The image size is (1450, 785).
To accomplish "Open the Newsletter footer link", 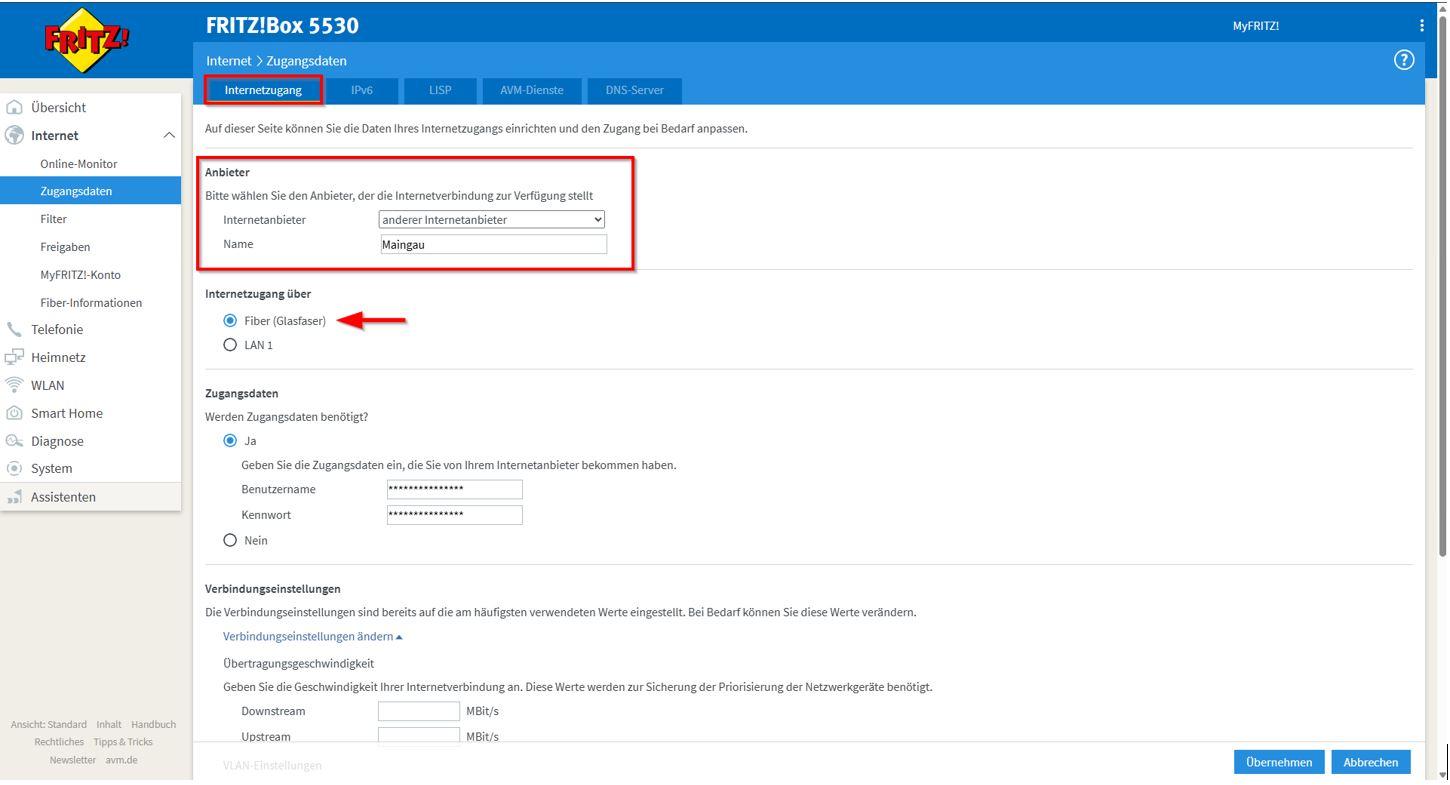I will pos(73,760).
